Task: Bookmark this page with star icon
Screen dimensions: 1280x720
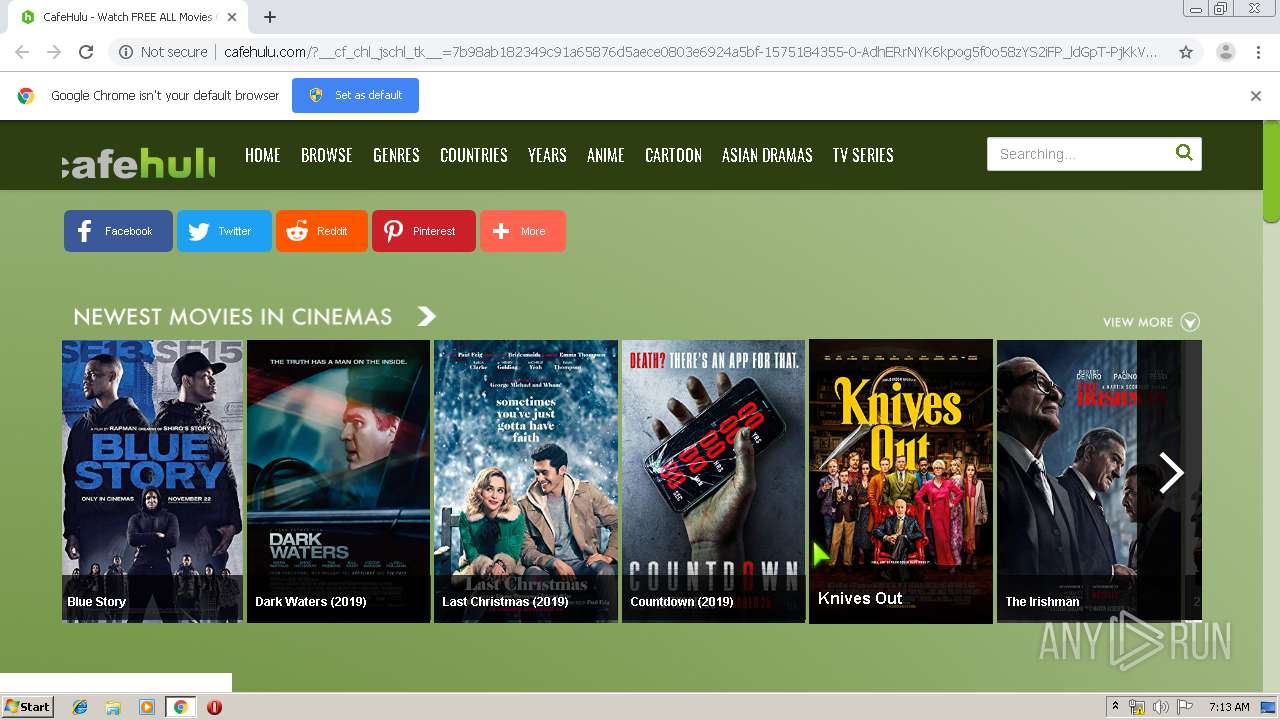Action: (1186, 52)
